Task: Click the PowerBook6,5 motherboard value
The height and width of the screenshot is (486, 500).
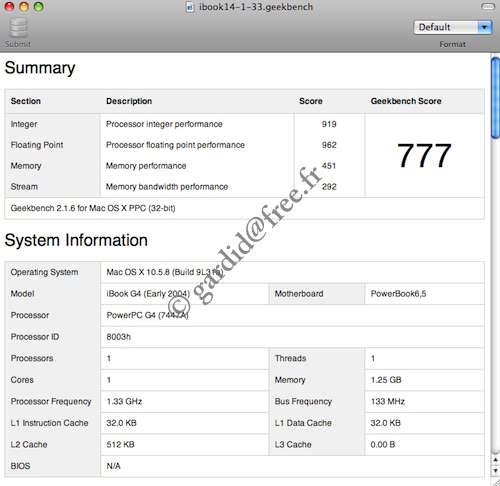Action: pos(398,294)
